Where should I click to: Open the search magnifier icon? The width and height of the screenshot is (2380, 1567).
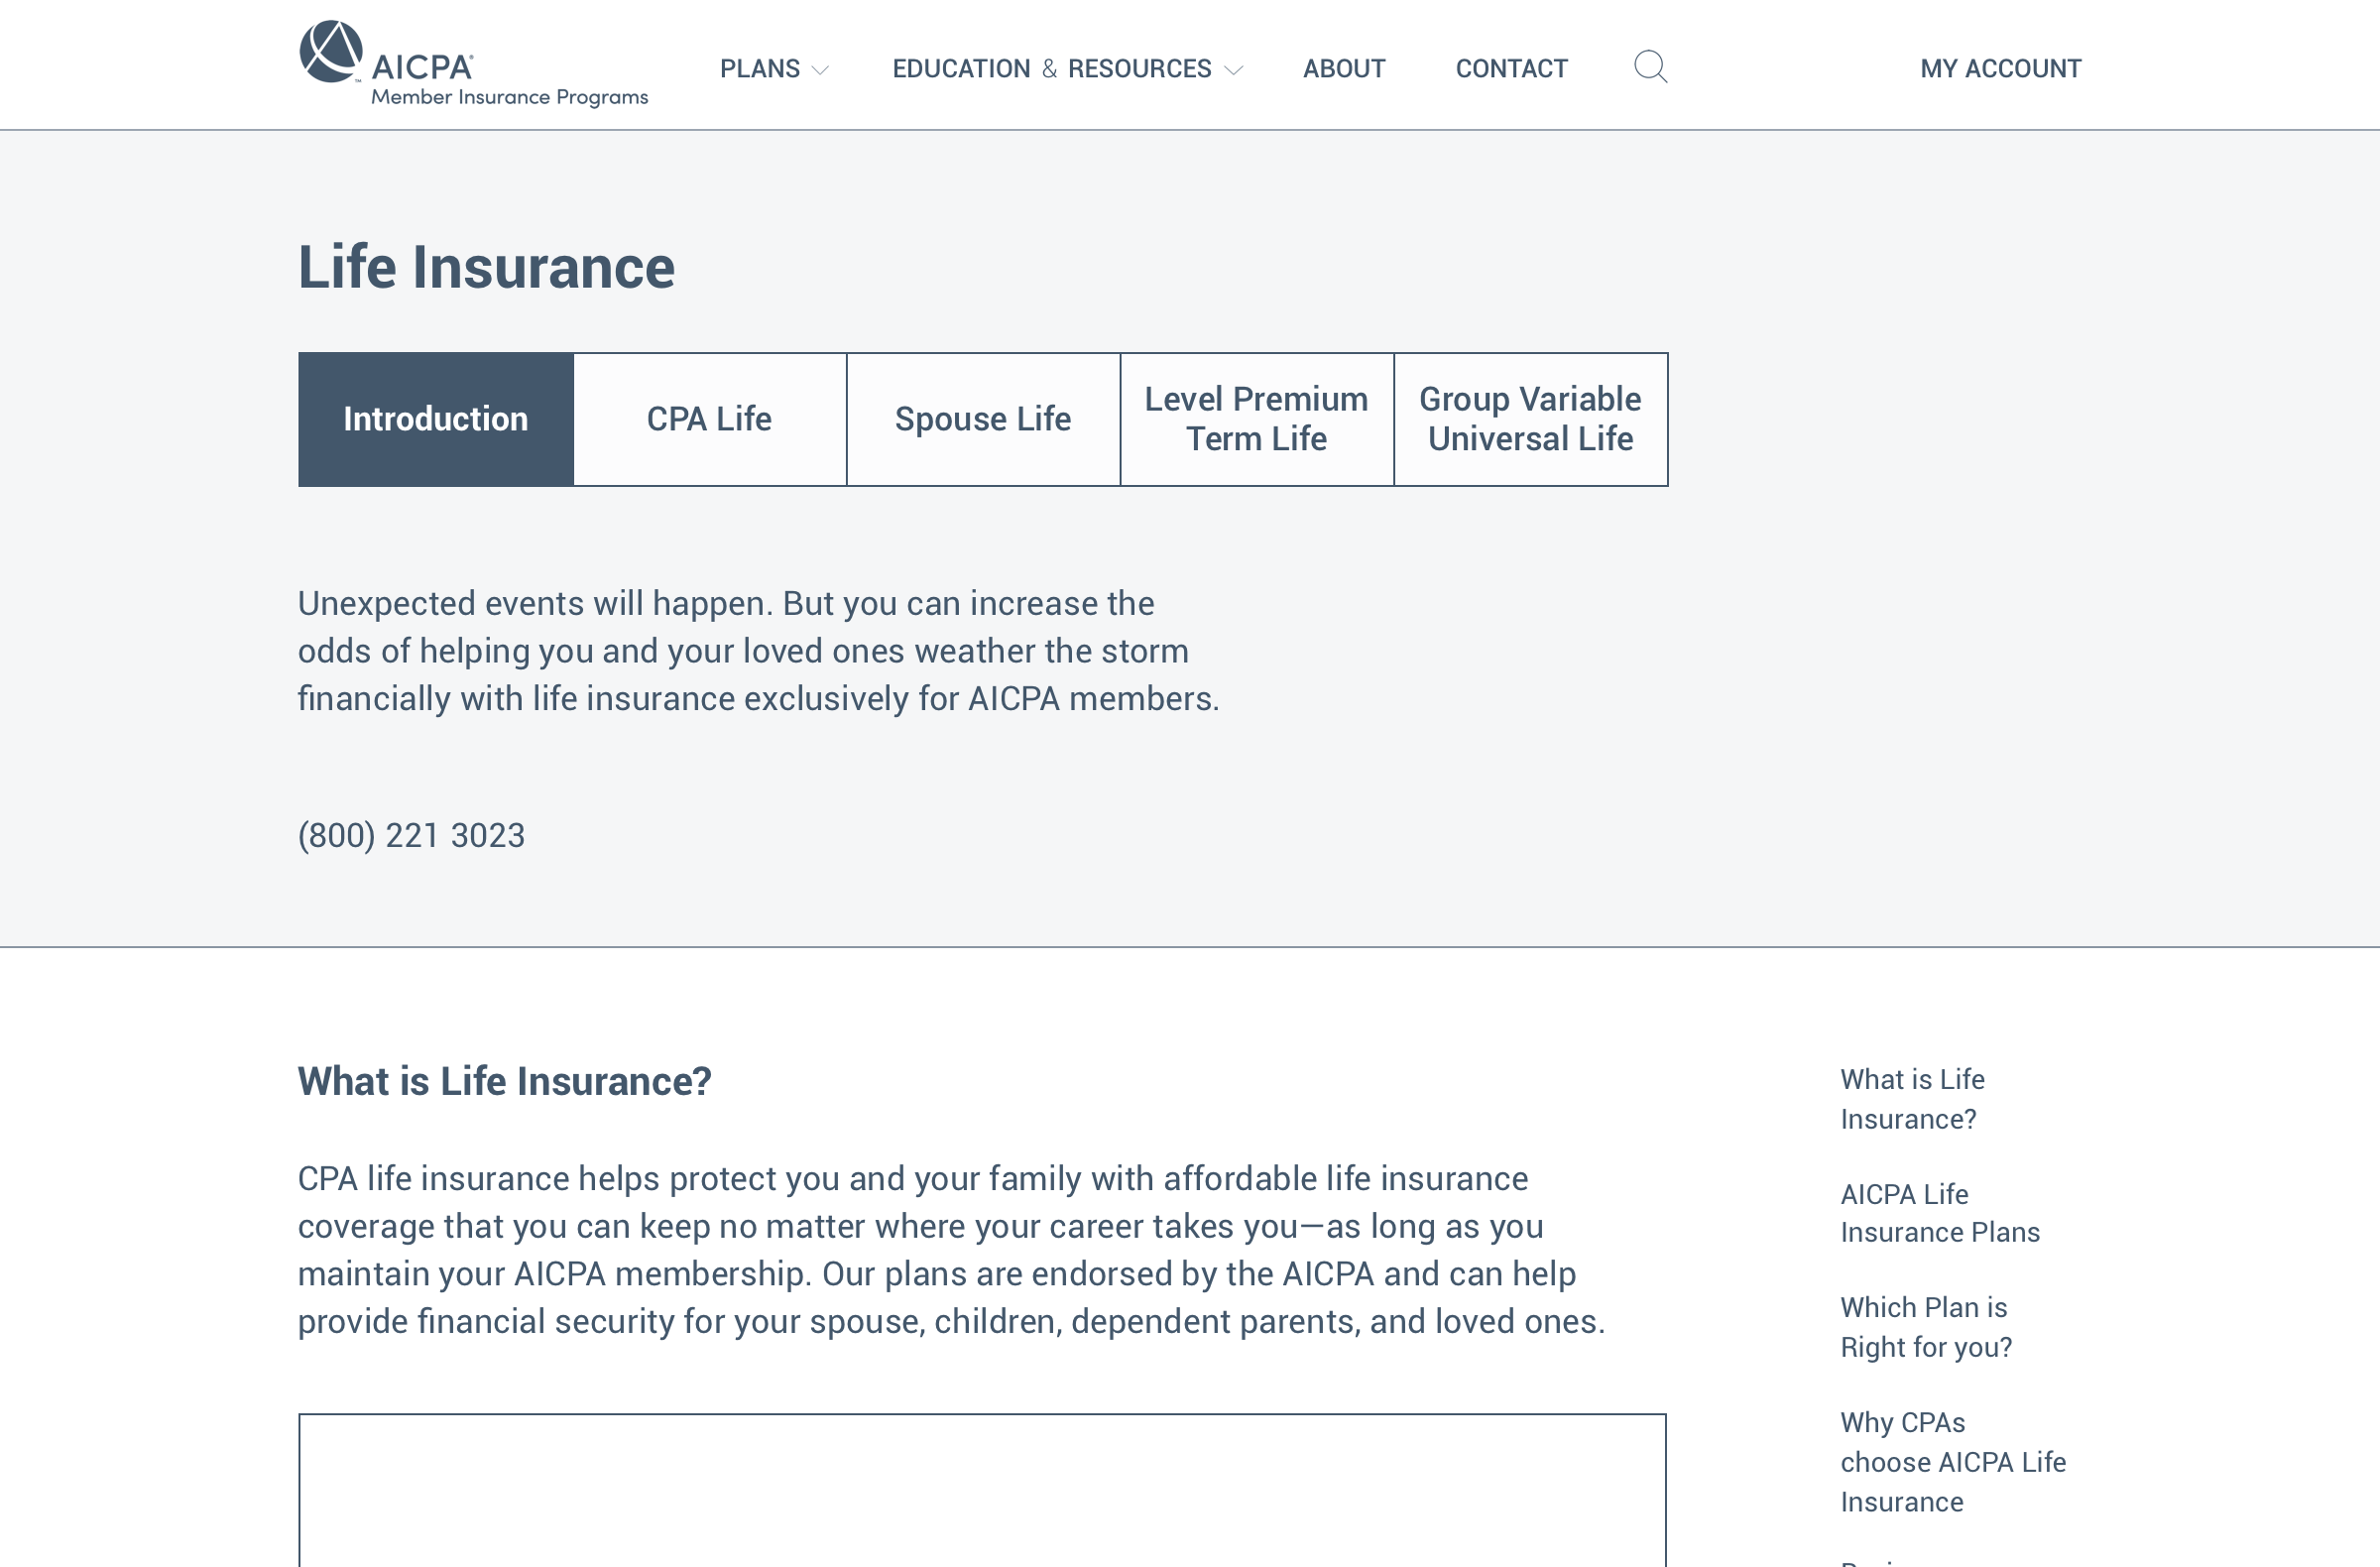click(x=1650, y=67)
